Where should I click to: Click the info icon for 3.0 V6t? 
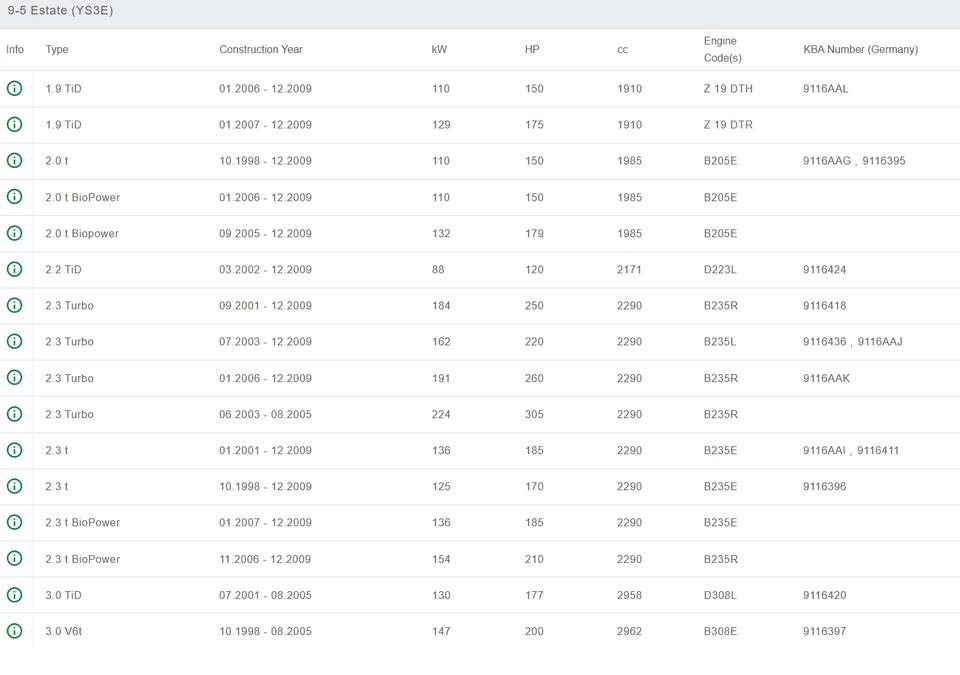click(14, 631)
